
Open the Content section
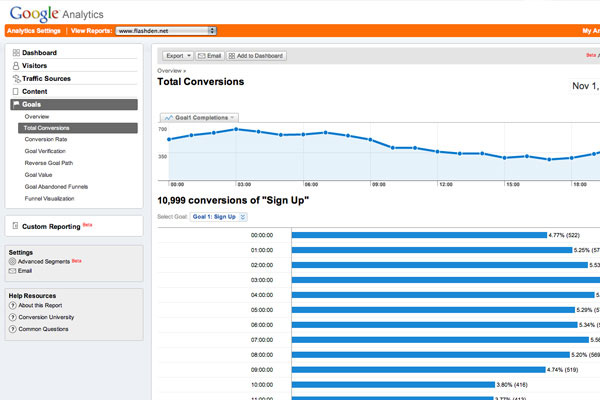(x=34, y=91)
